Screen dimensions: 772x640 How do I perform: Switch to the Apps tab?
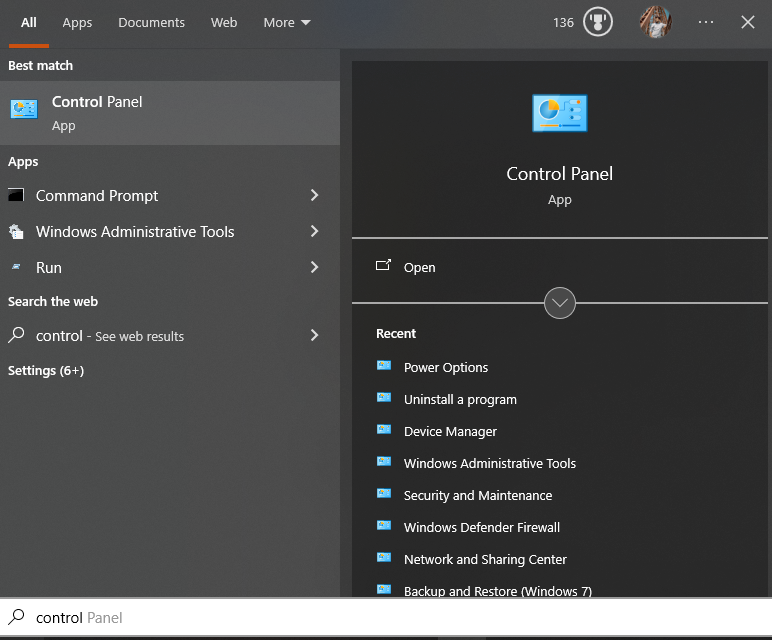(x=77, y=23)
